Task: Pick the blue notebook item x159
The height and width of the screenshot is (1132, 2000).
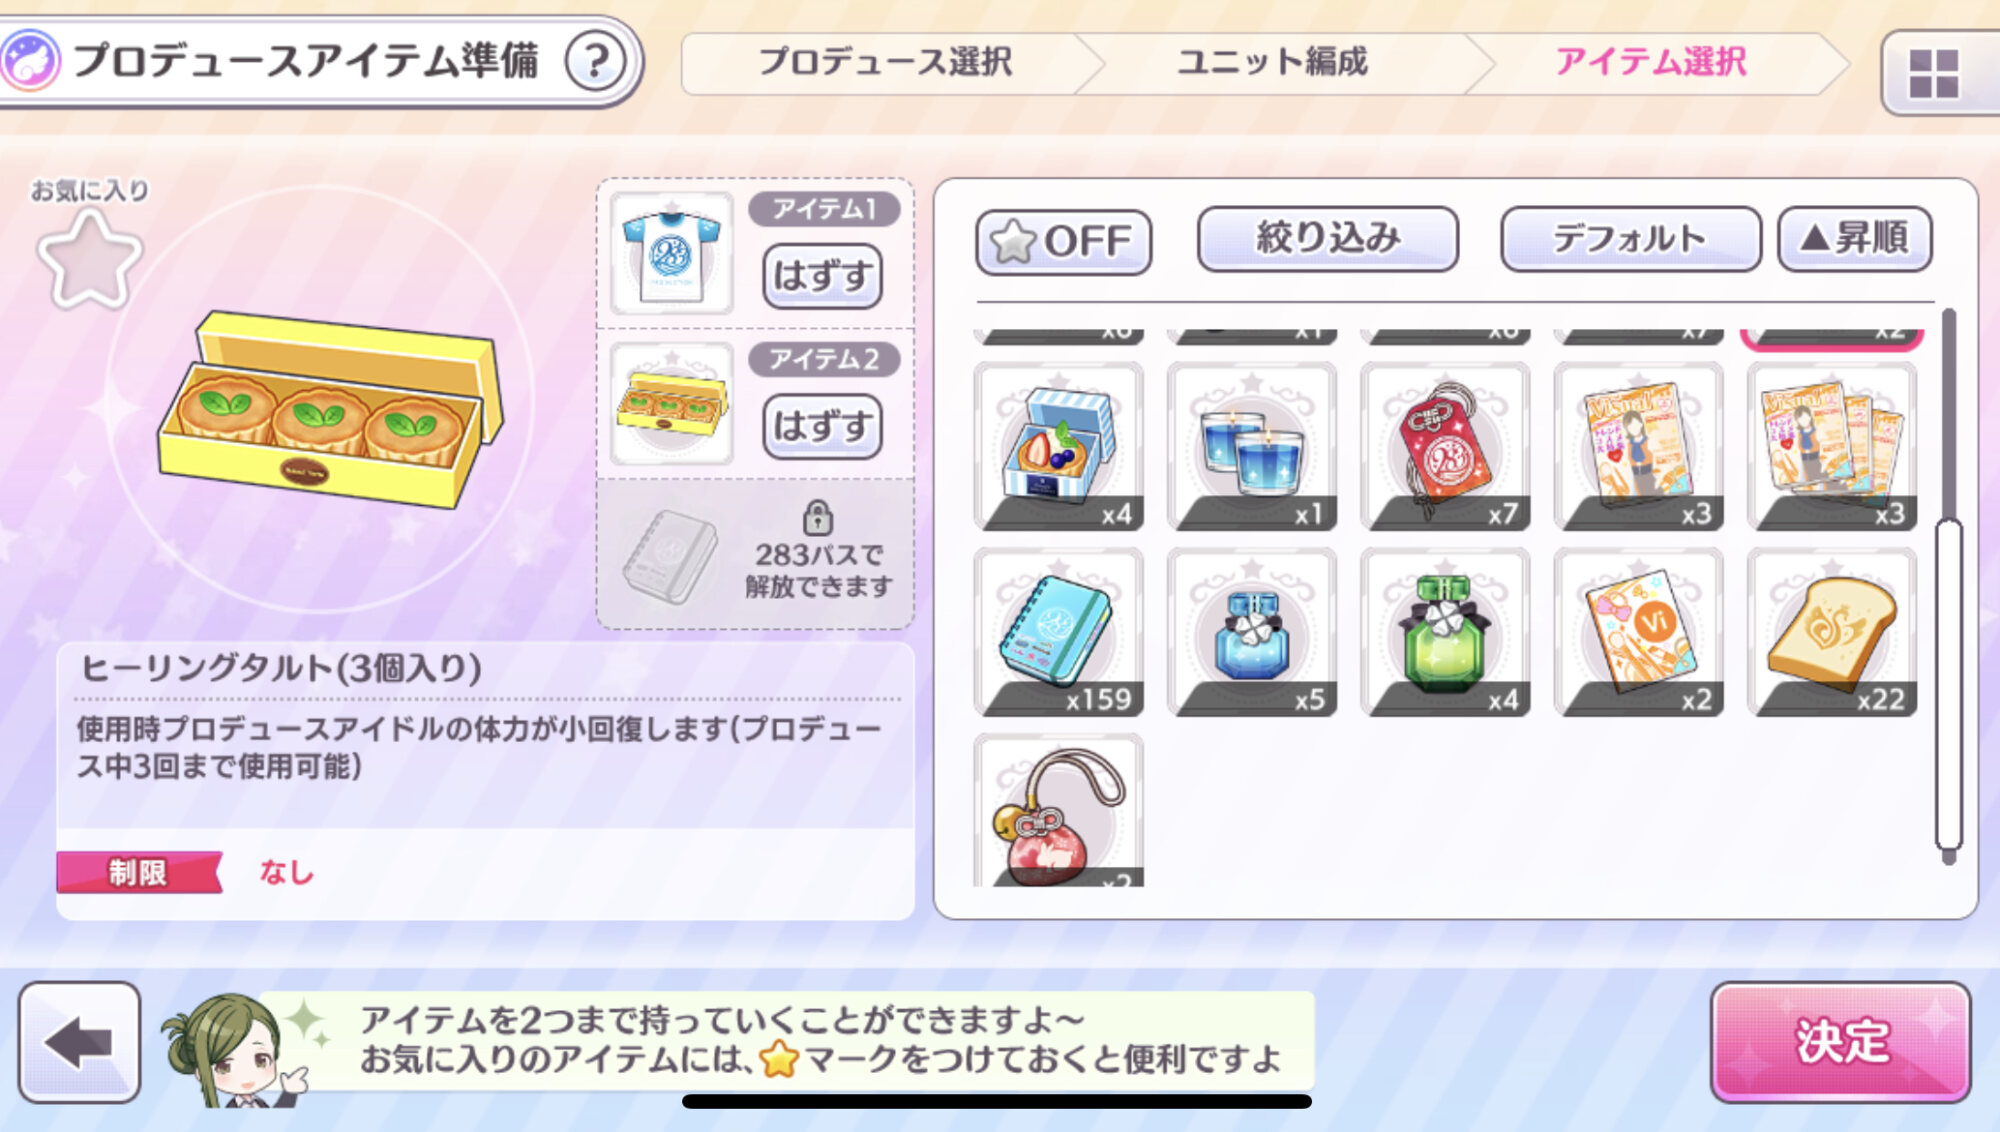Action: coord(1059,632)
